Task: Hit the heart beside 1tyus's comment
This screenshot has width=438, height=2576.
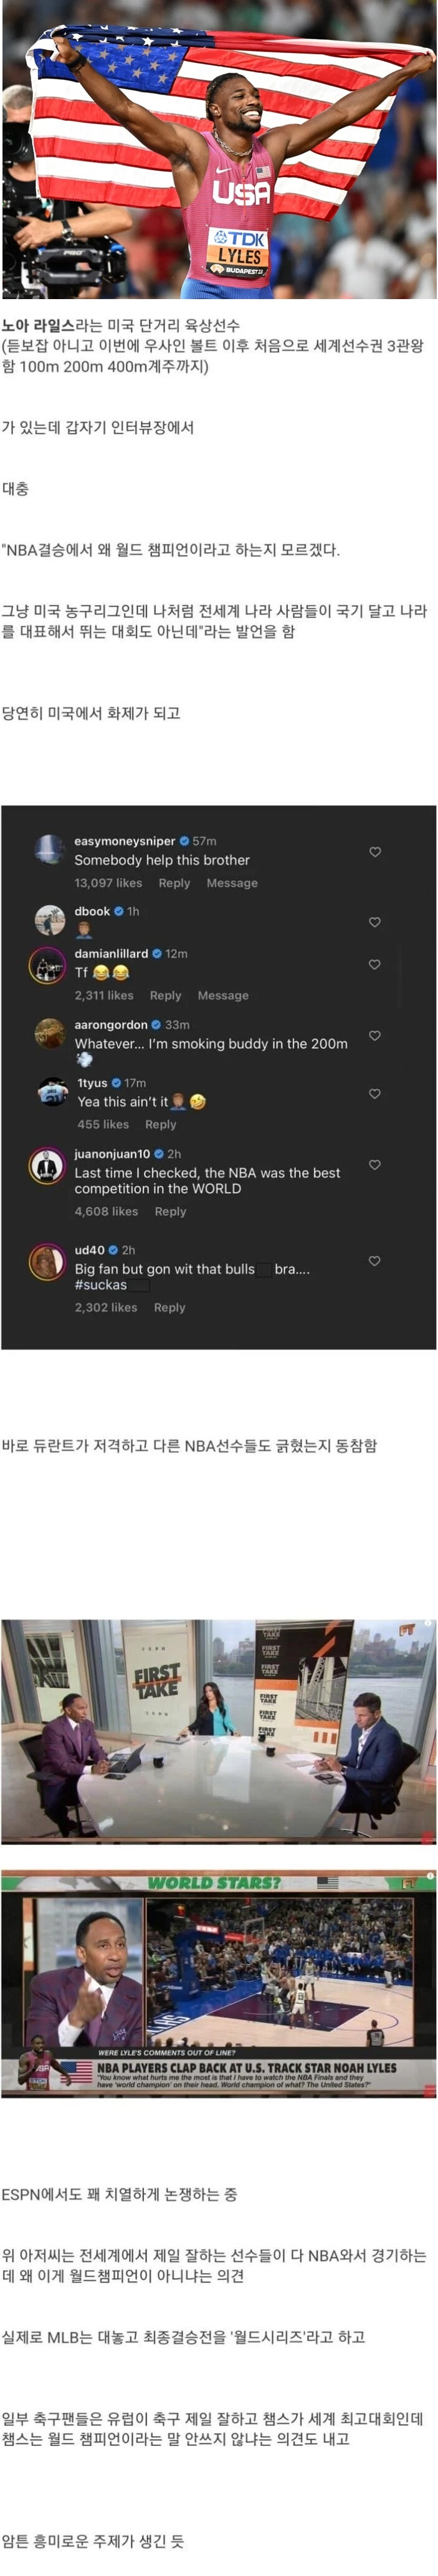Action: coord(375,1094)
